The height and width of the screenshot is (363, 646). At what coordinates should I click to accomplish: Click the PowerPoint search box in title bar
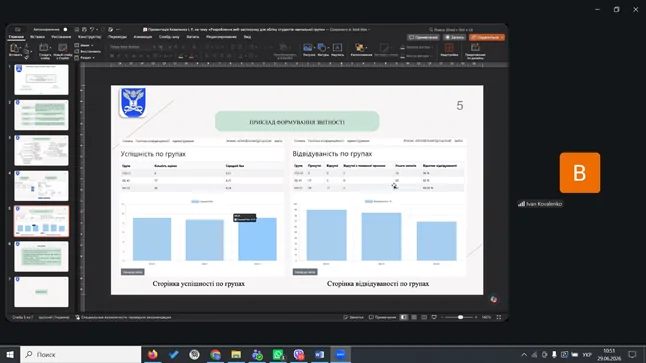click(x=451, y=30)
